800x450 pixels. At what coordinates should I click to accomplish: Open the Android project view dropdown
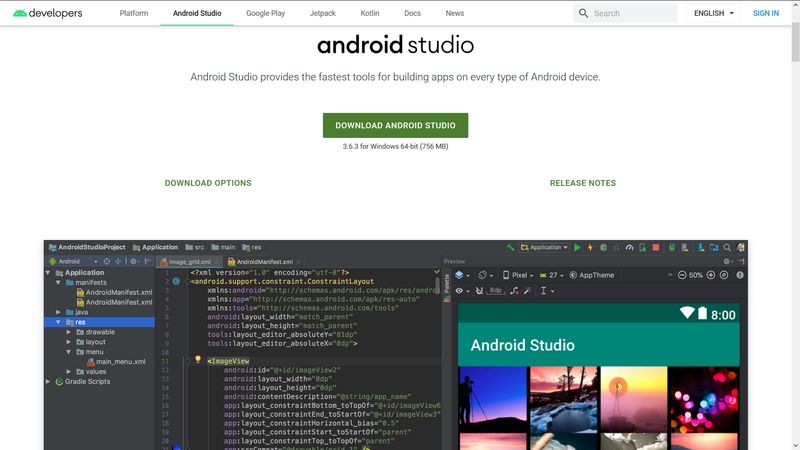[73, 261]
